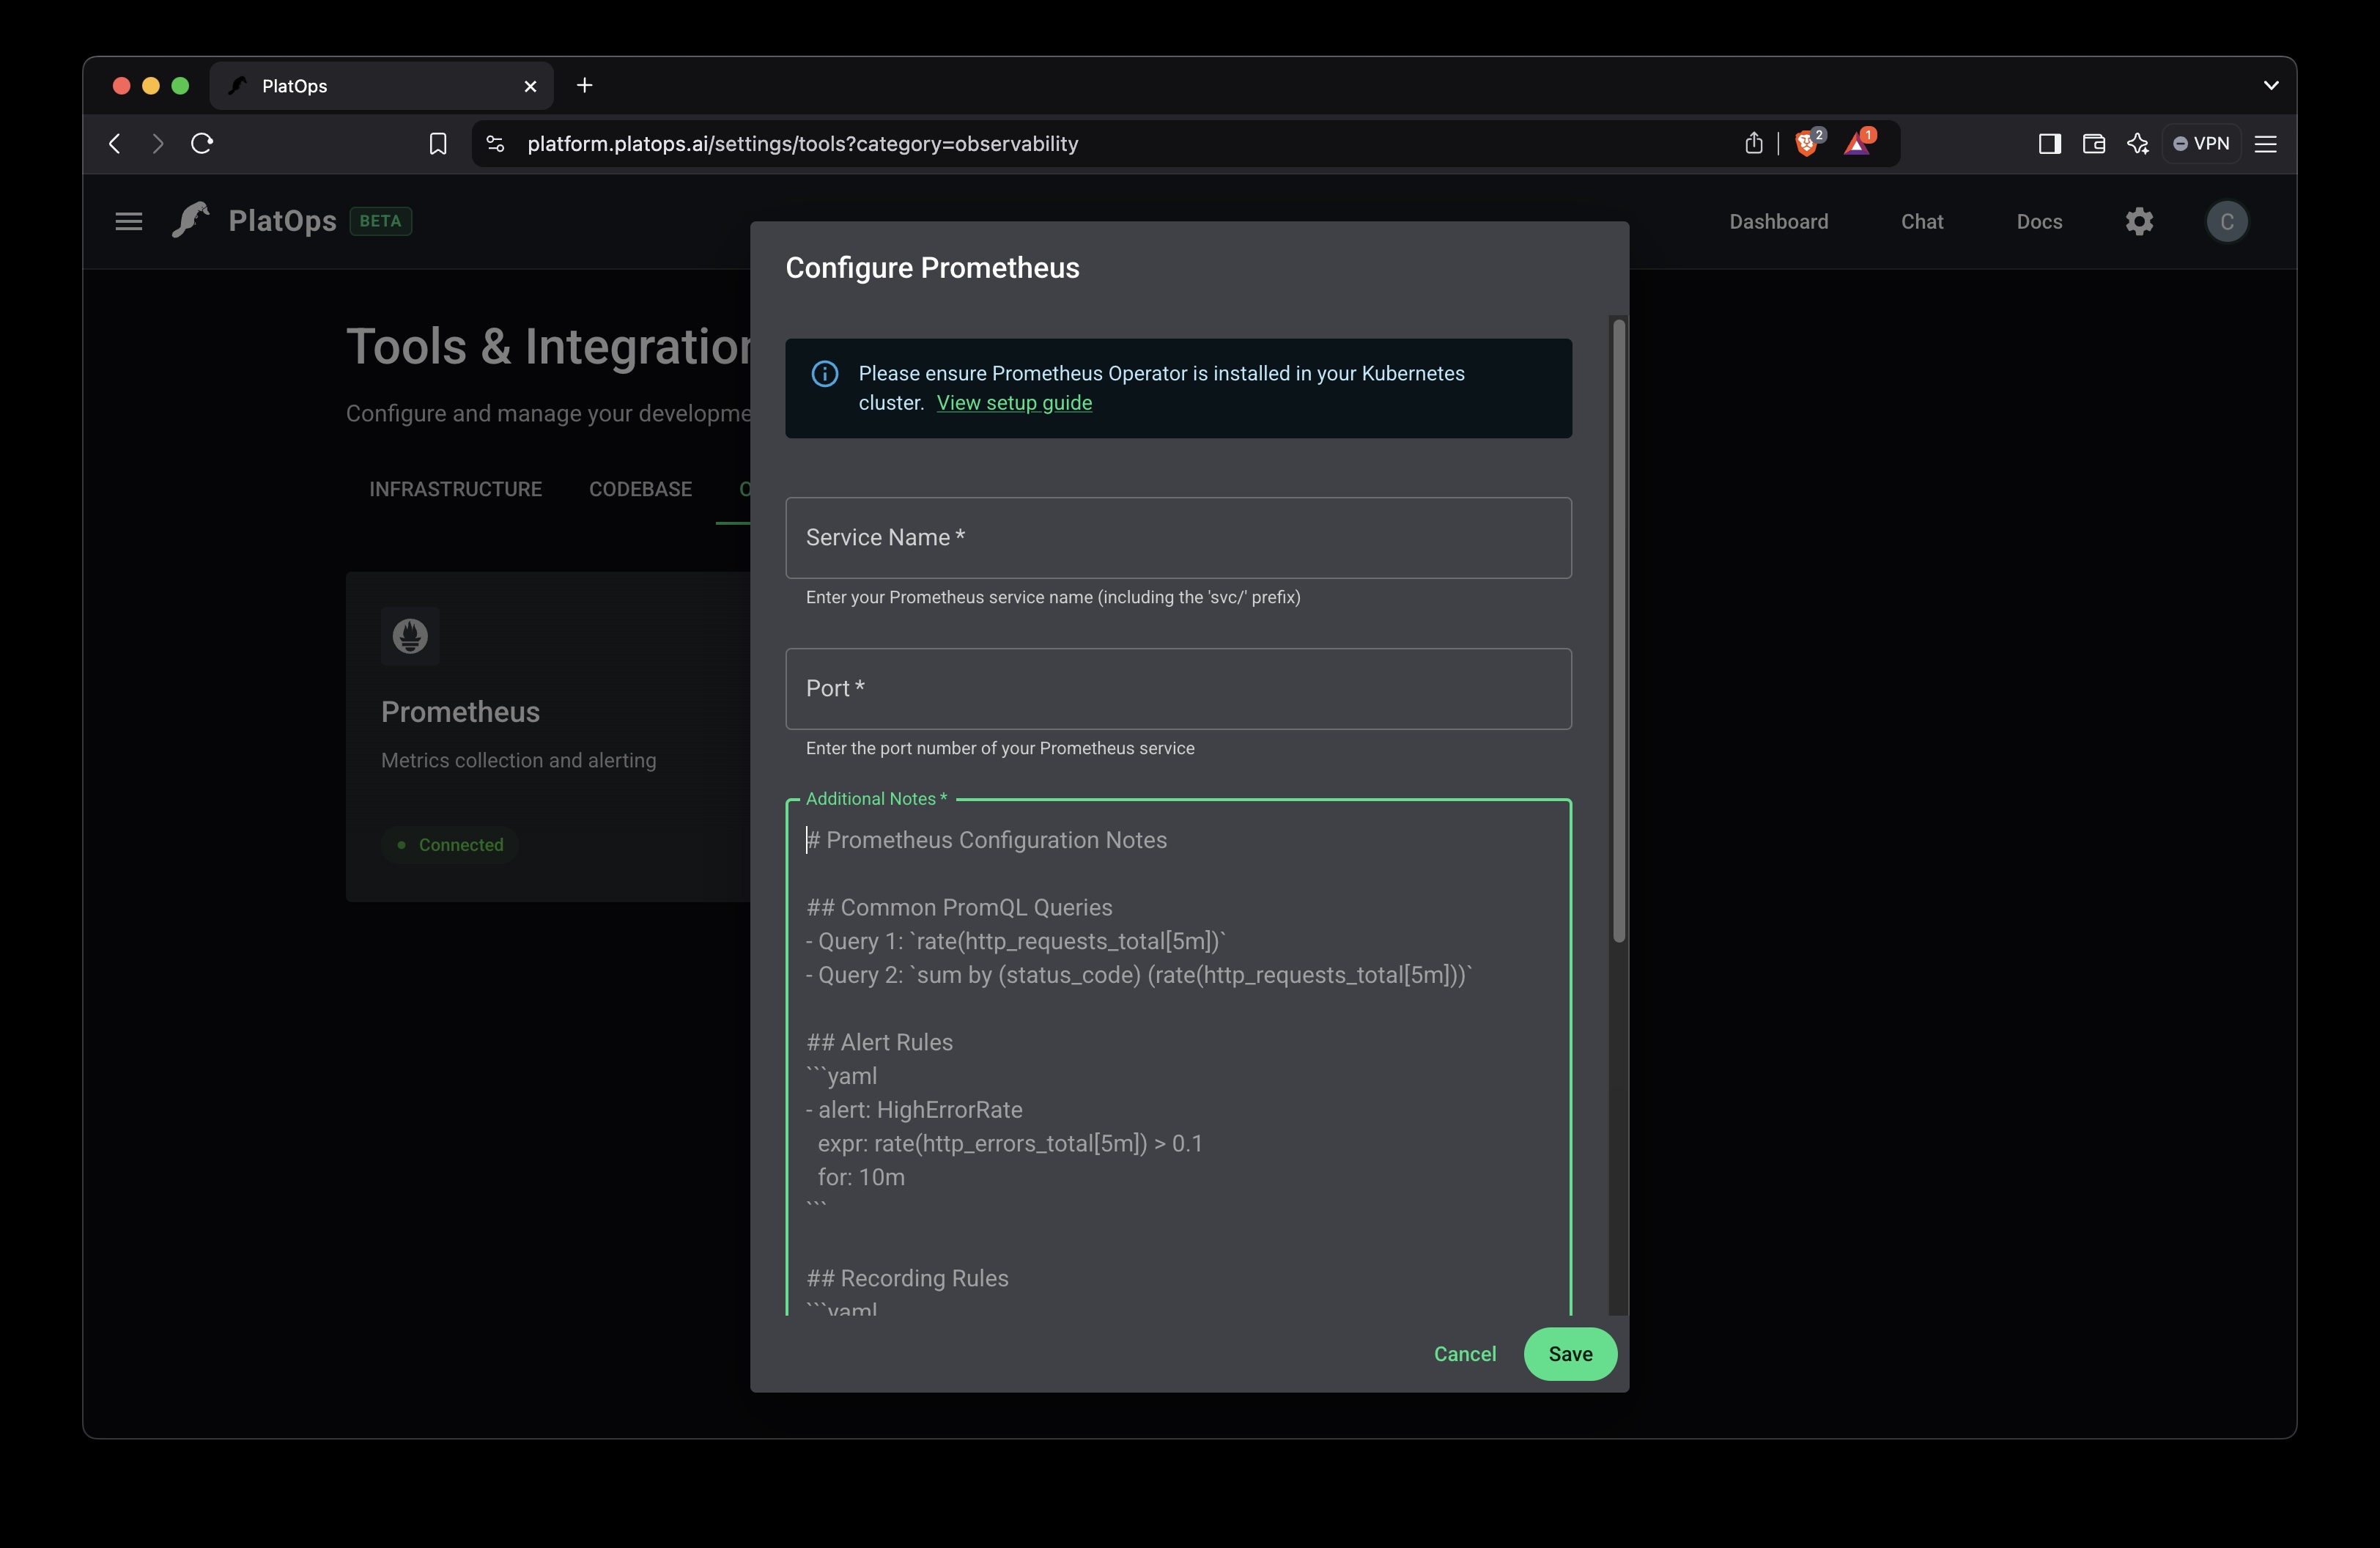
Task: Open the site information icon in address bar
Action: coord(495,144)
